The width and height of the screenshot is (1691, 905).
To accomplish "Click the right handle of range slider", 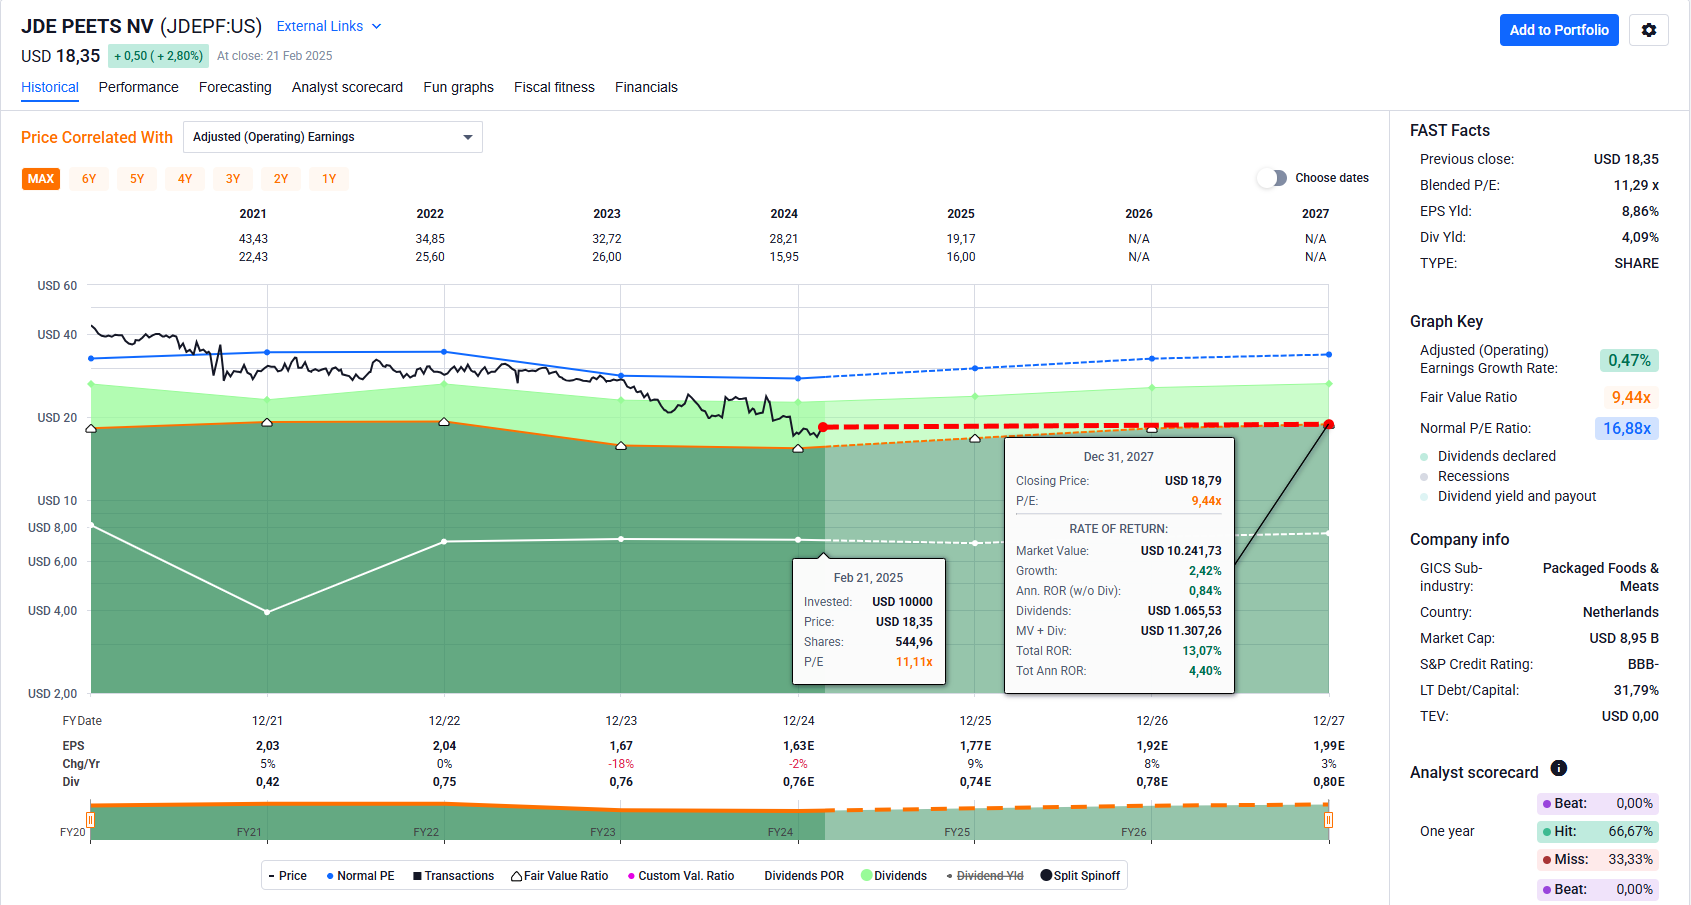I will (1328, 820).
